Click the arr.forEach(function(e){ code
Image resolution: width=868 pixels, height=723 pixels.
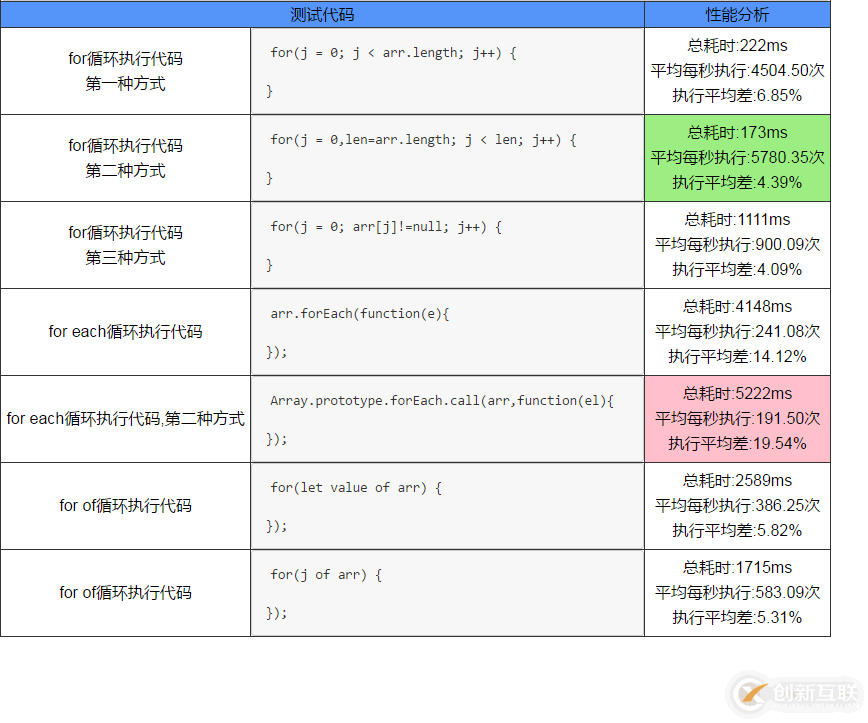coord(360,314)
